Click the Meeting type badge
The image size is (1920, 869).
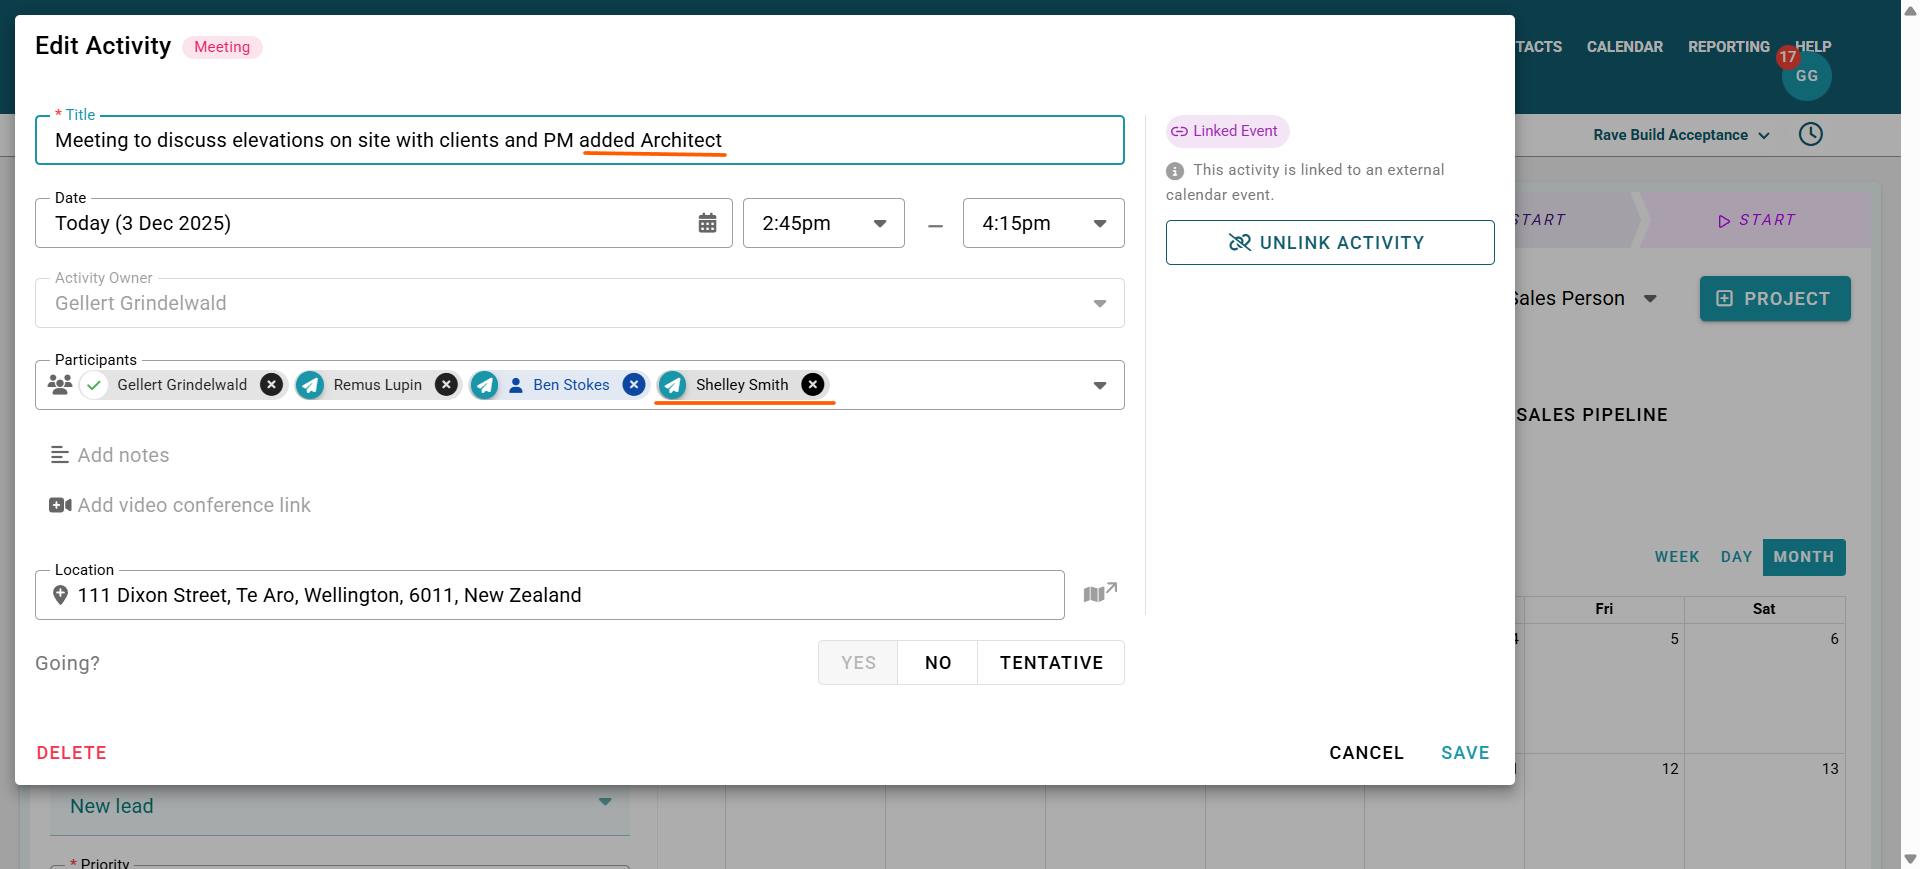[x=222, y=47]
